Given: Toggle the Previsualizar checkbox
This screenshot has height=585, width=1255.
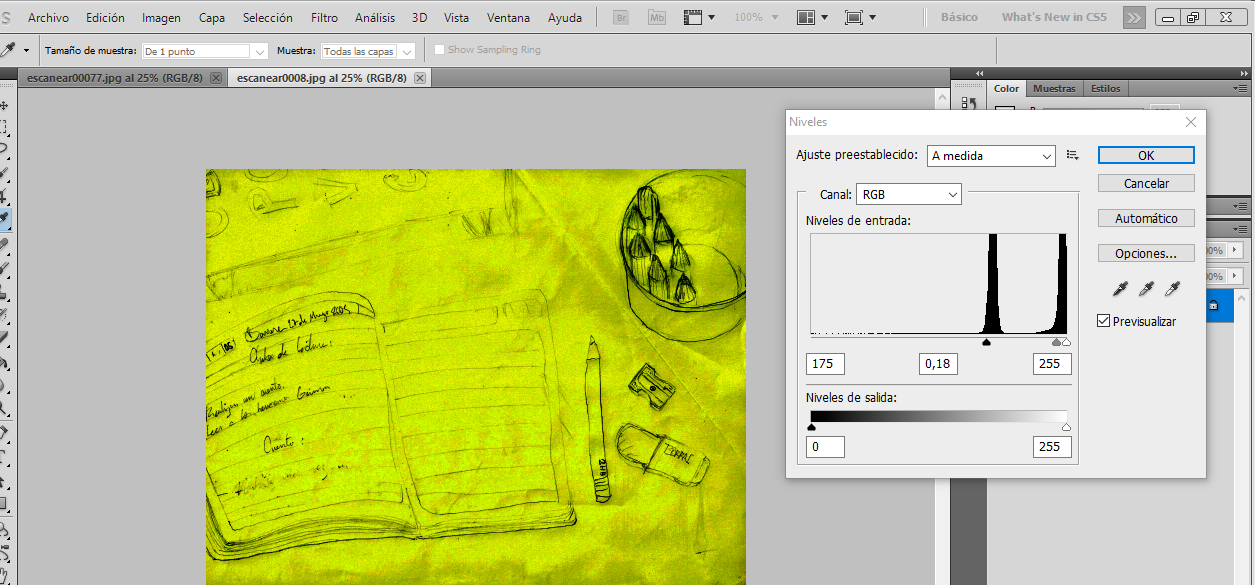Looking at the screenshot, I should click(1104, 321).
